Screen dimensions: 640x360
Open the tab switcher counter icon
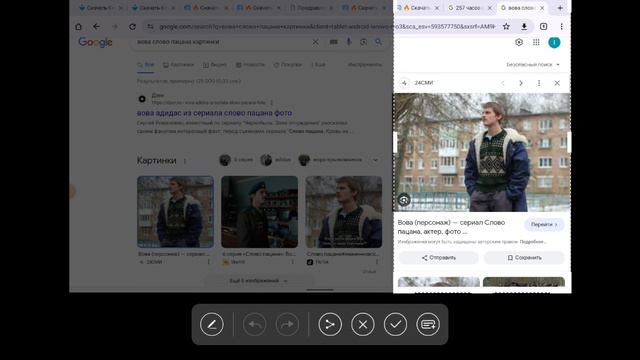pyautogui.click(x=543, y=27)
